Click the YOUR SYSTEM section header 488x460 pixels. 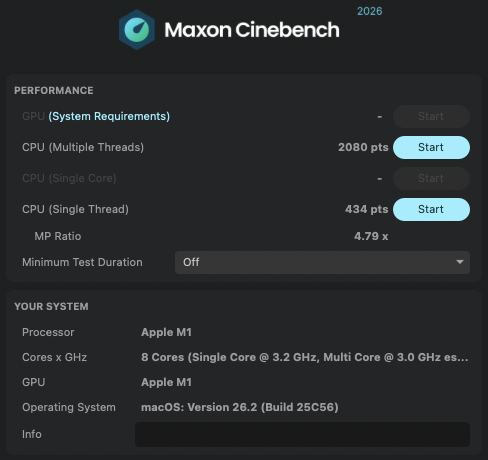[x=51, y=307]
